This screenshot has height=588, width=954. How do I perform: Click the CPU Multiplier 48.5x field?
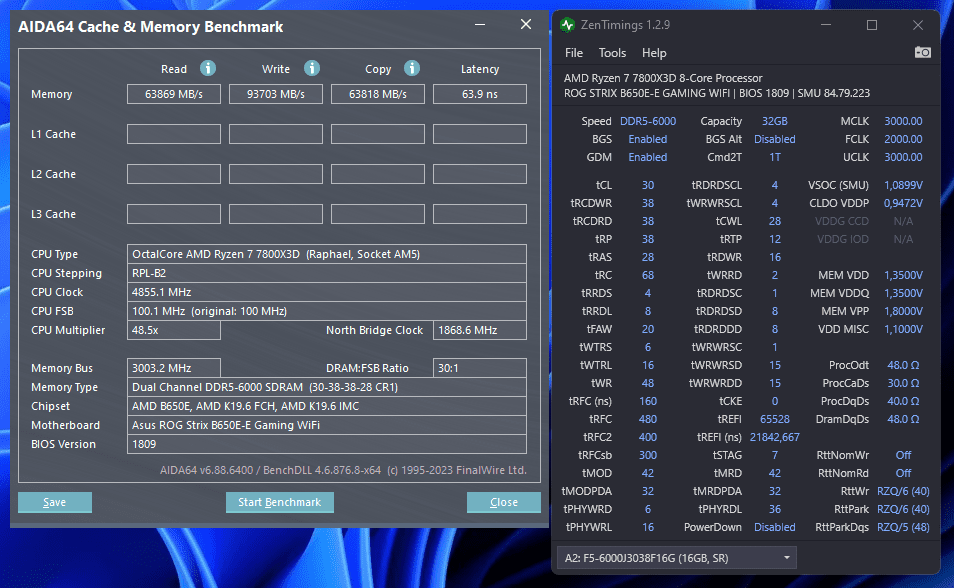(x=173, y=330)
